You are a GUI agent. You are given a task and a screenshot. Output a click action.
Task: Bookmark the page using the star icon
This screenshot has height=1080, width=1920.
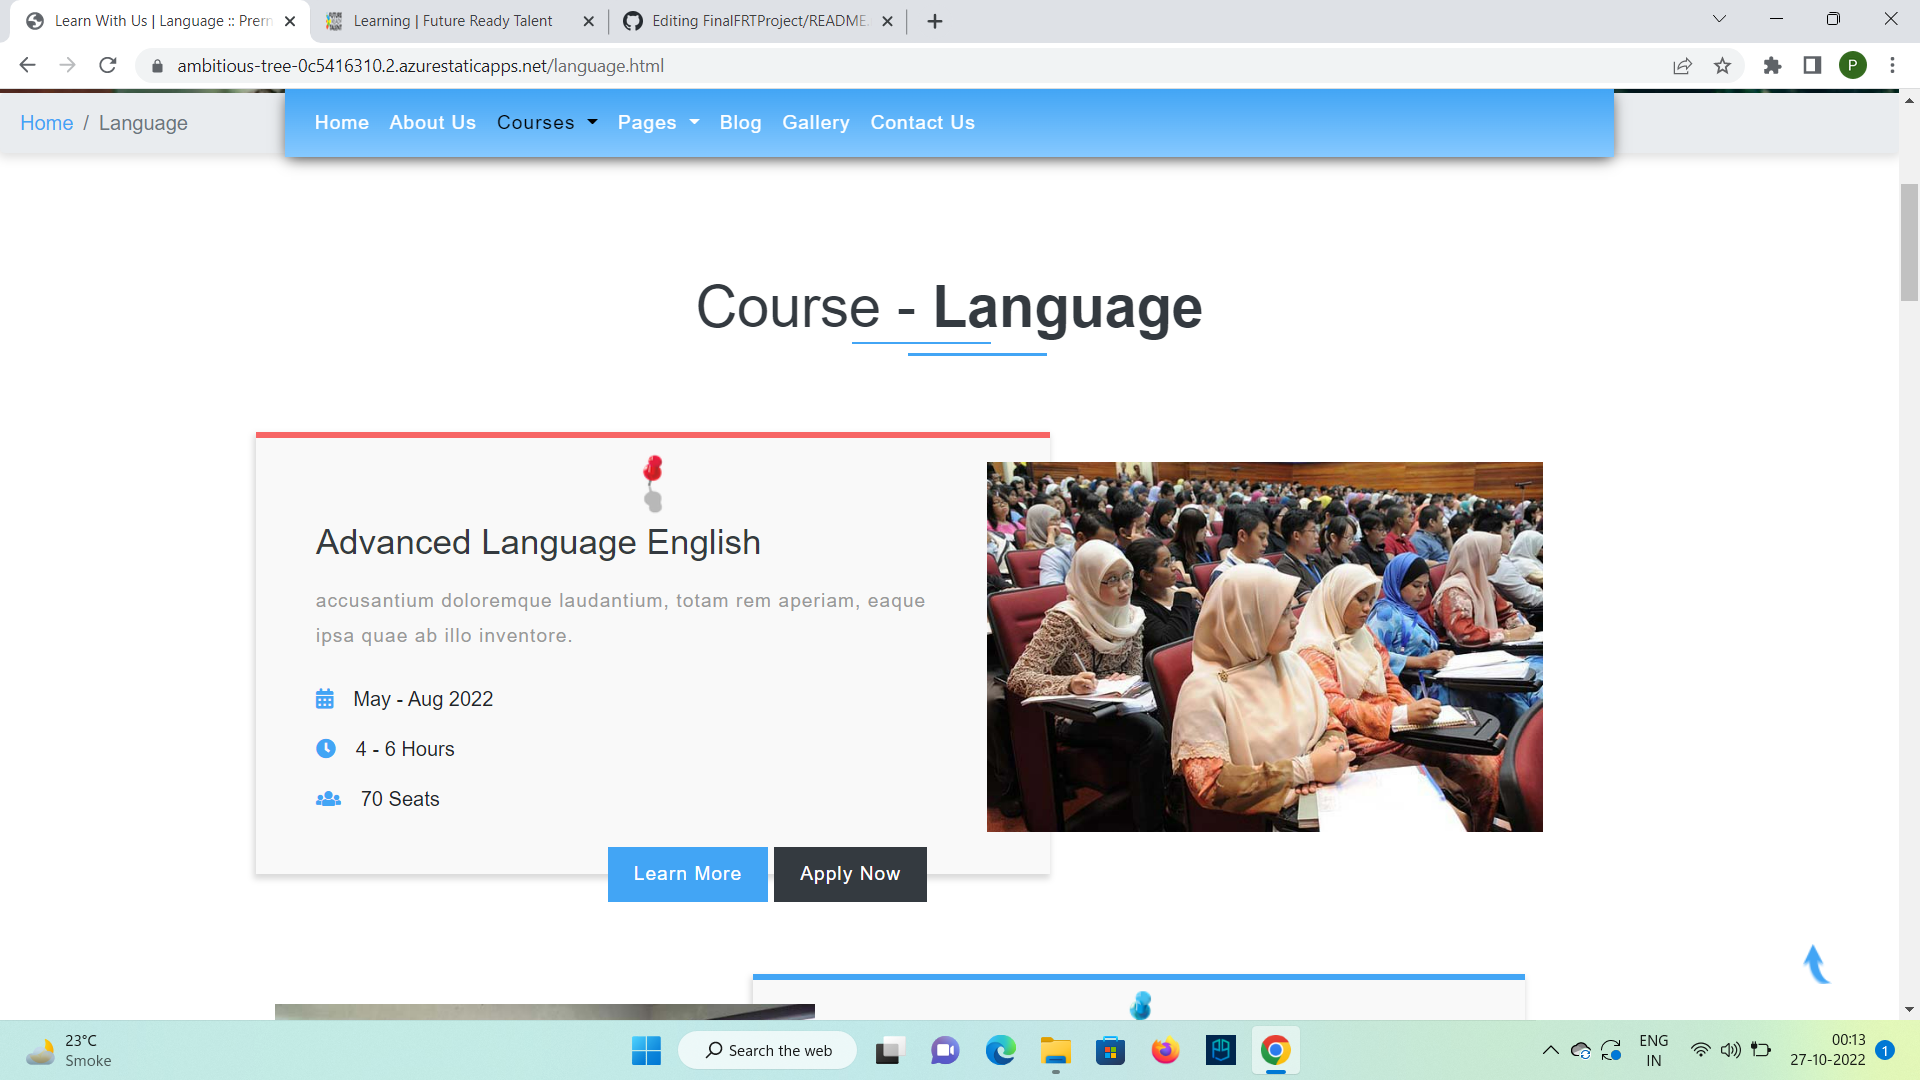(1723, 66)
